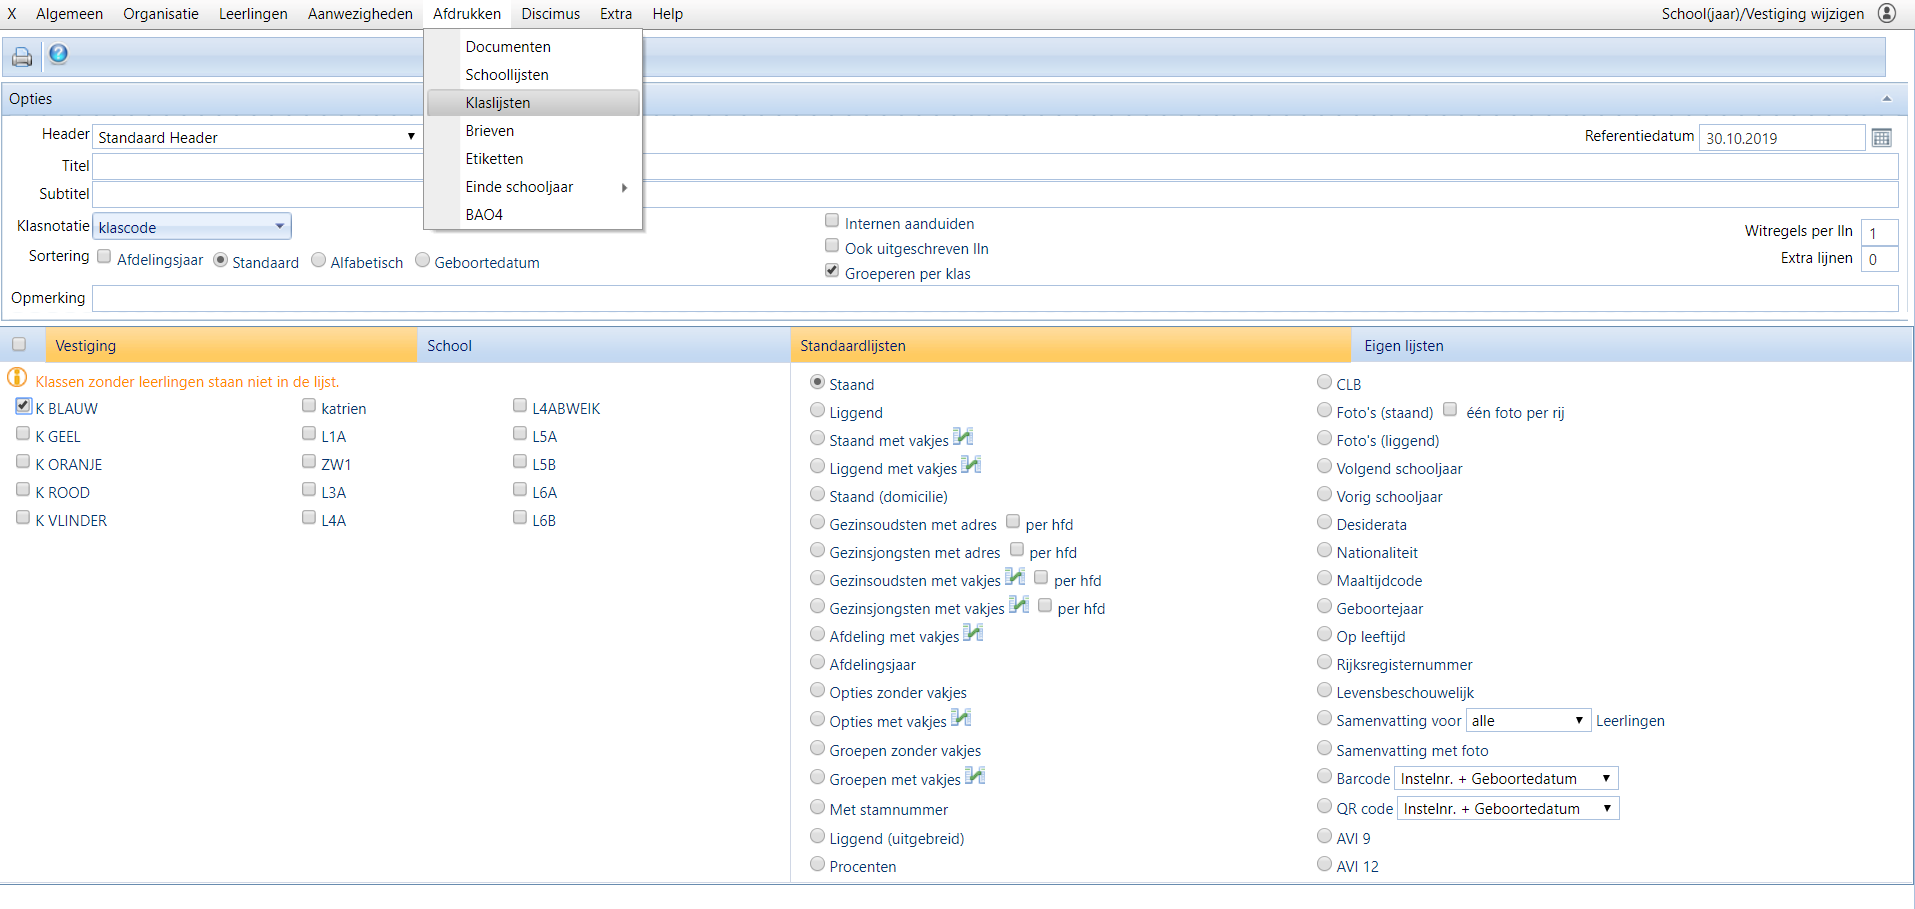Click the Referentiedatum date field
The height and width of the screenshot is (909, 1915).
click(1782, 138)
